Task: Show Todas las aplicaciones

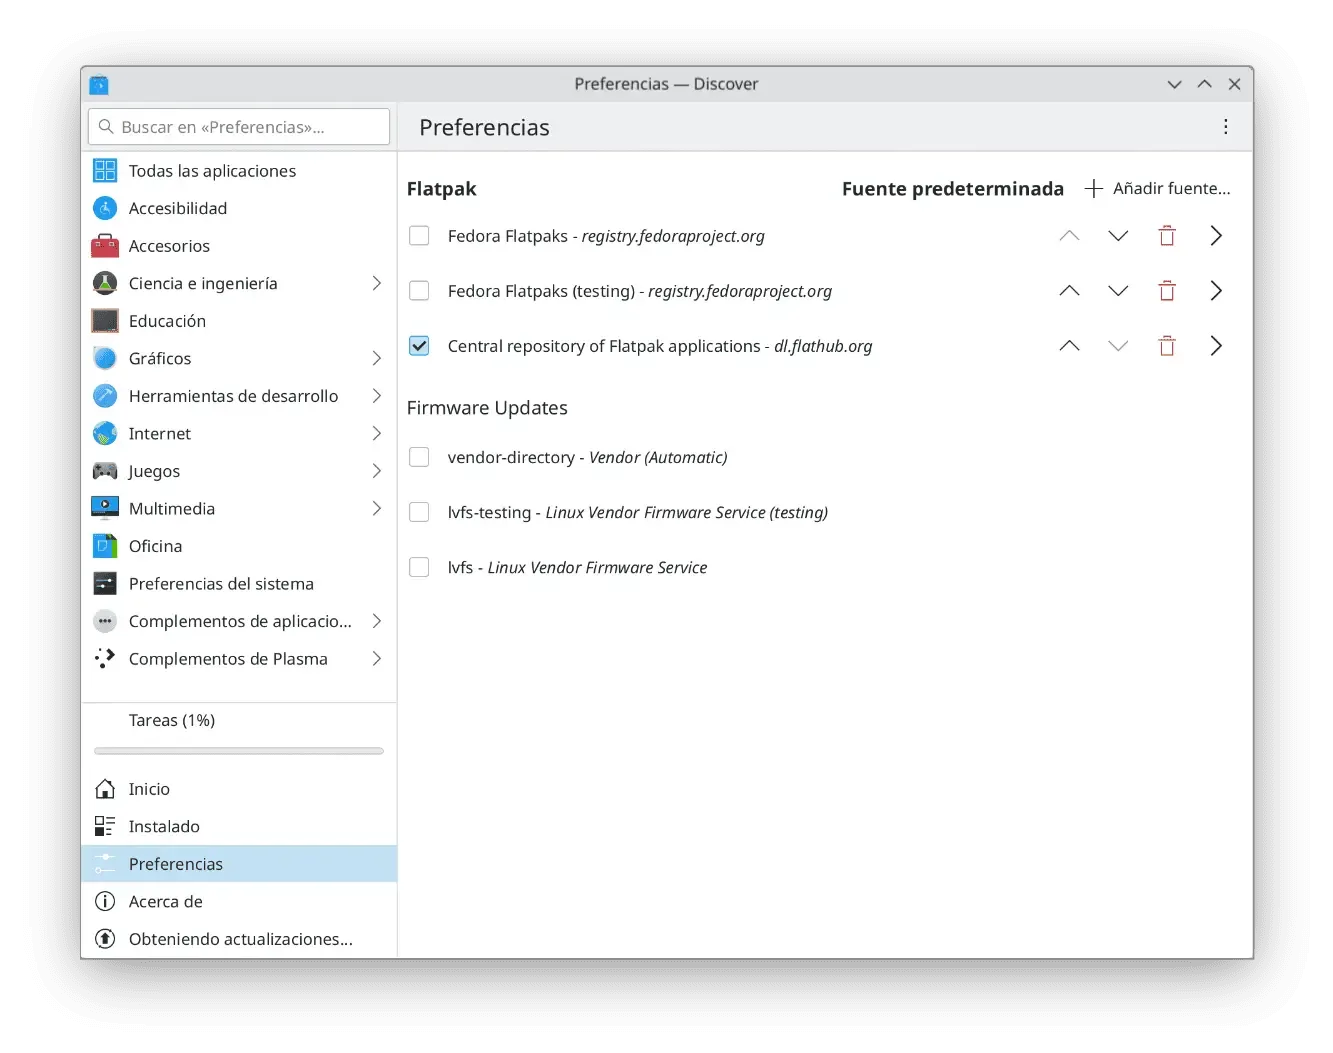Action: pos(239,171)
